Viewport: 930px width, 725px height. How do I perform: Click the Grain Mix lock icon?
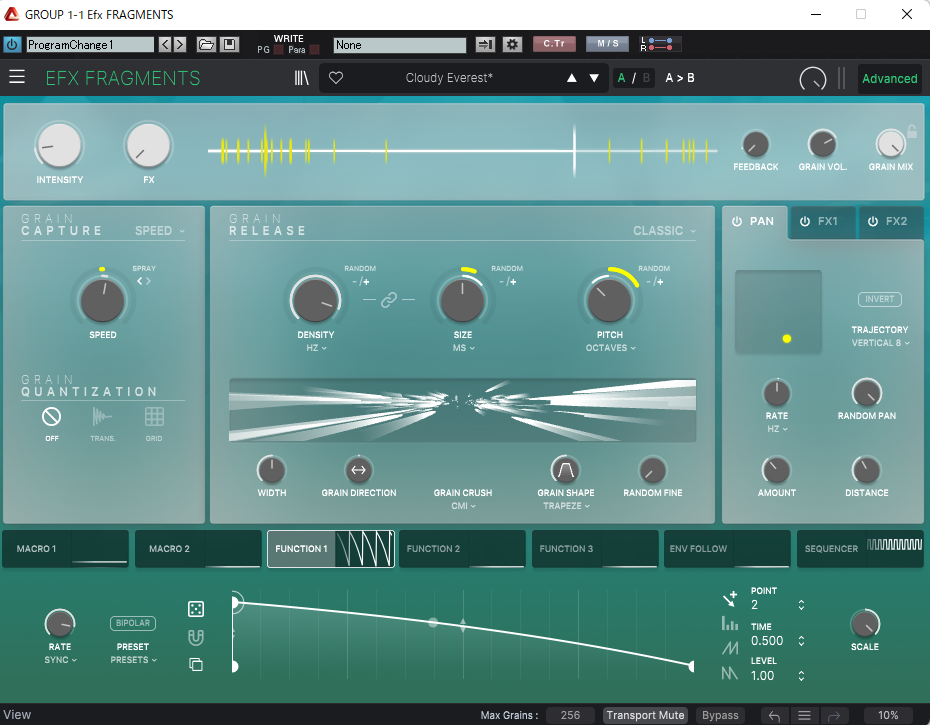click(x=912, y=131)
